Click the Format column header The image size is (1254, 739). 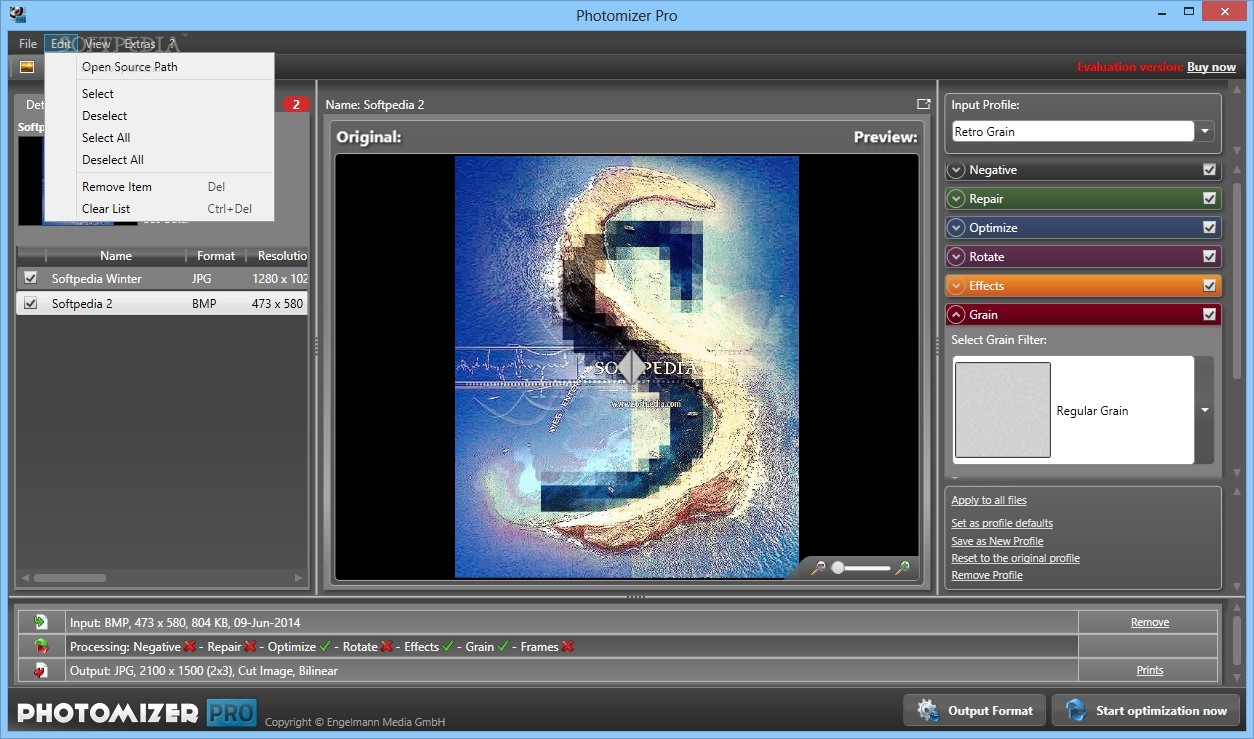[x=216, y=256]
